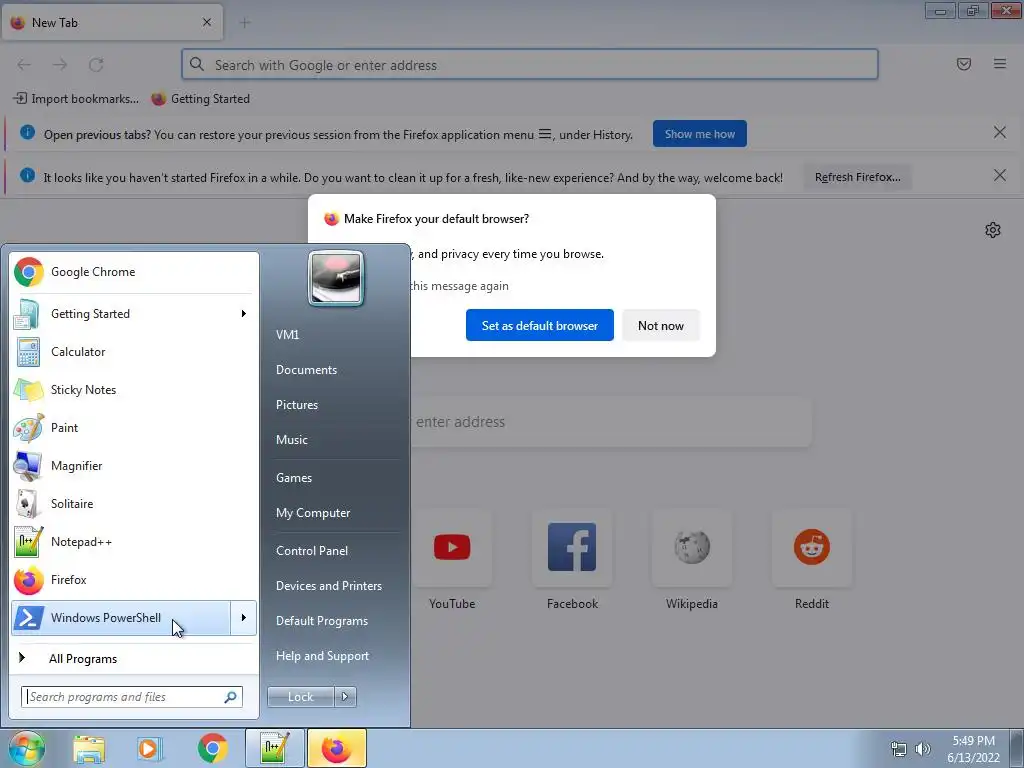This screenshot has width=1024, height=768.
Task: Open the new tab personalize gear icon
Action: coord(993,230)
